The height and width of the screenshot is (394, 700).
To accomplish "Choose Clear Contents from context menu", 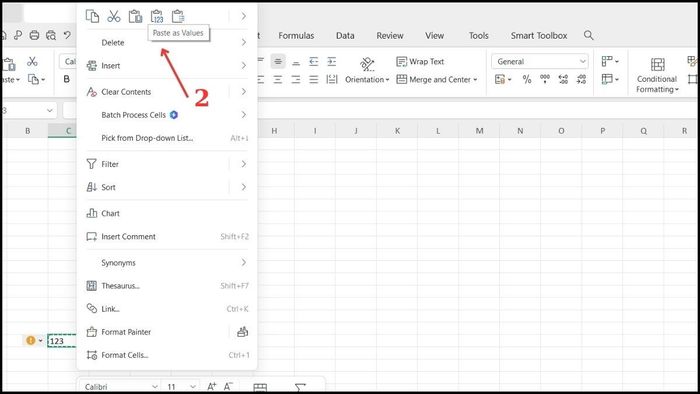I will tap(126, 91).
